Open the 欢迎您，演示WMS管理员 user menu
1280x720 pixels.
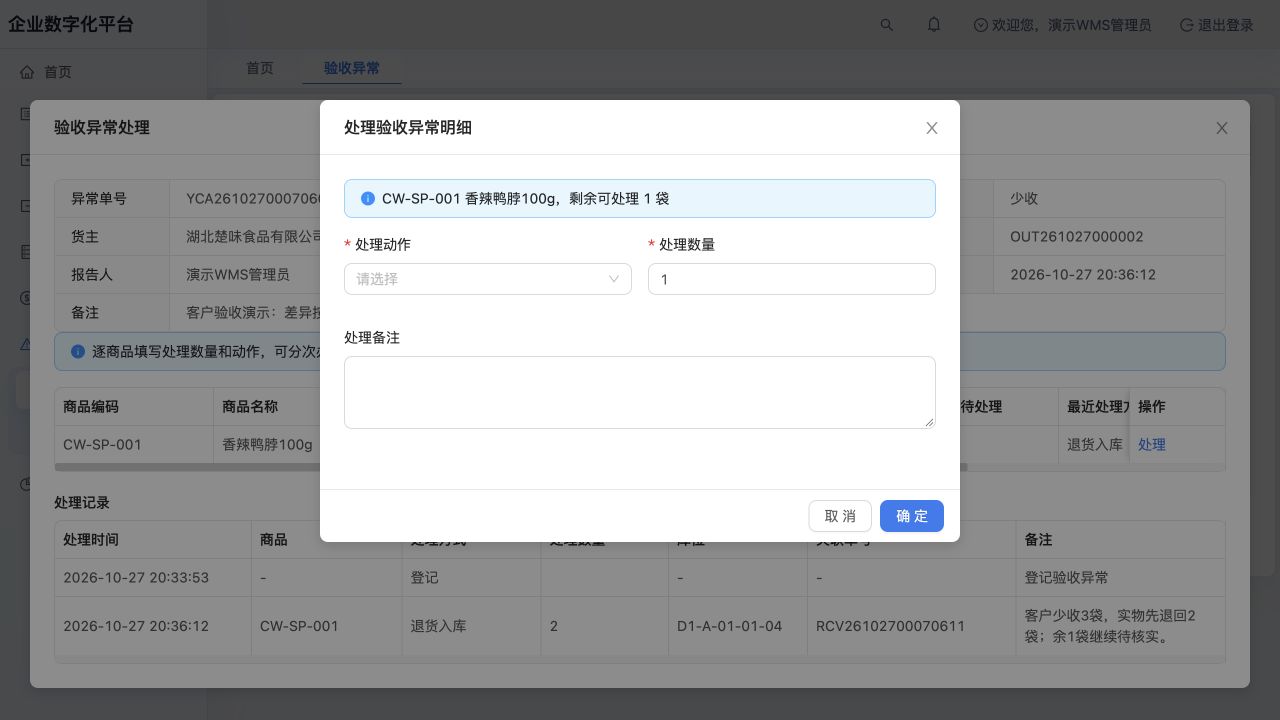(1062, 25)
